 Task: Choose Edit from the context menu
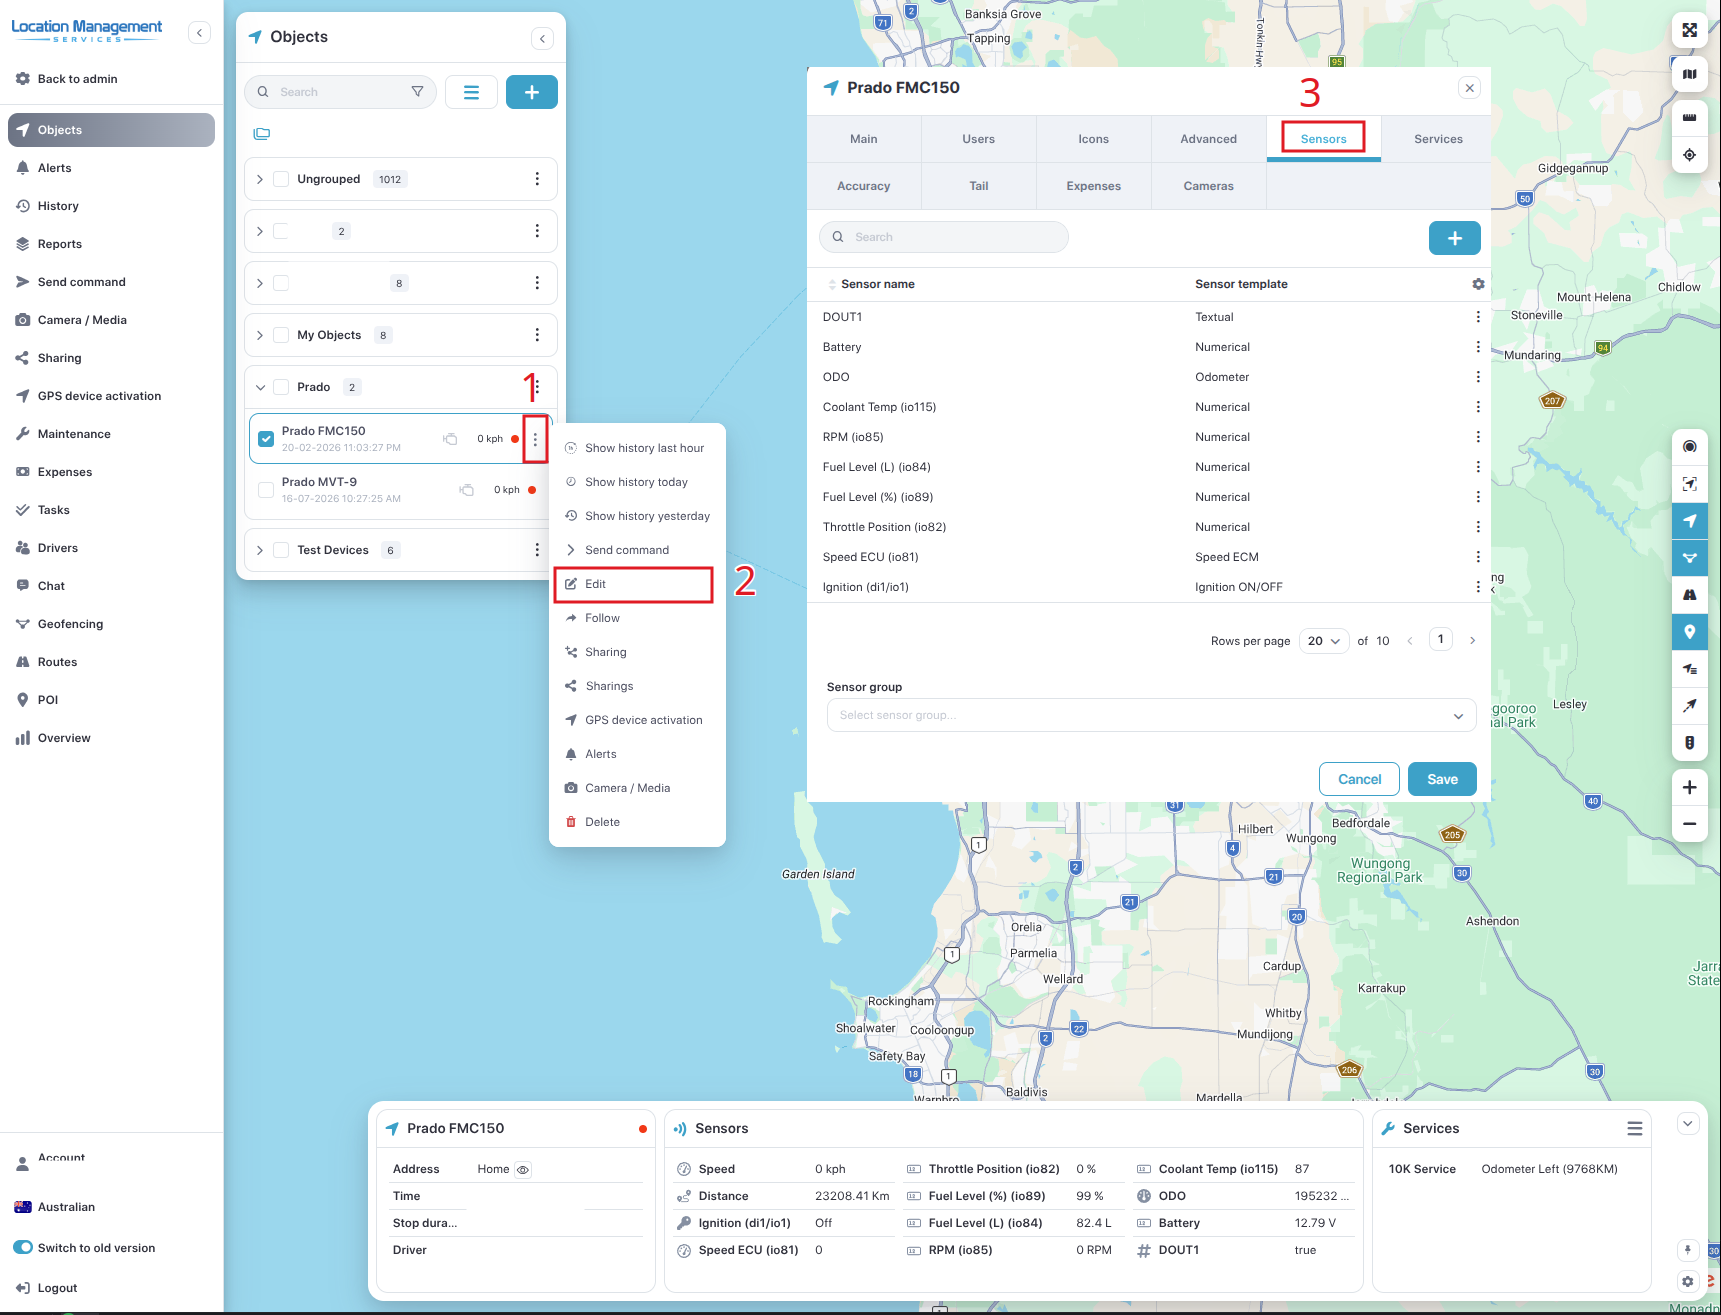(633, 584)
